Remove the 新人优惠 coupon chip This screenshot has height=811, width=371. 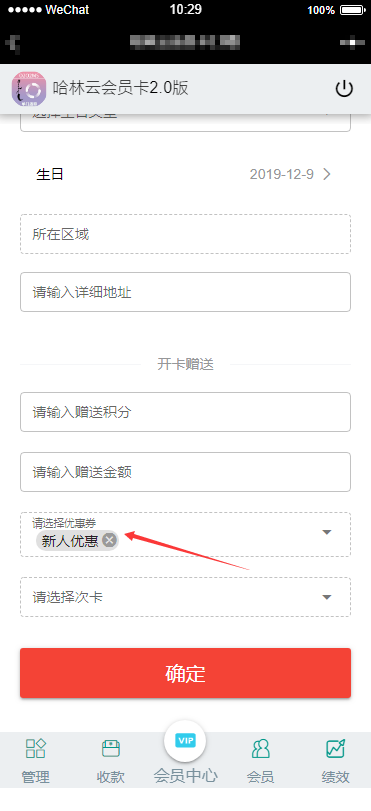point(109,540)
